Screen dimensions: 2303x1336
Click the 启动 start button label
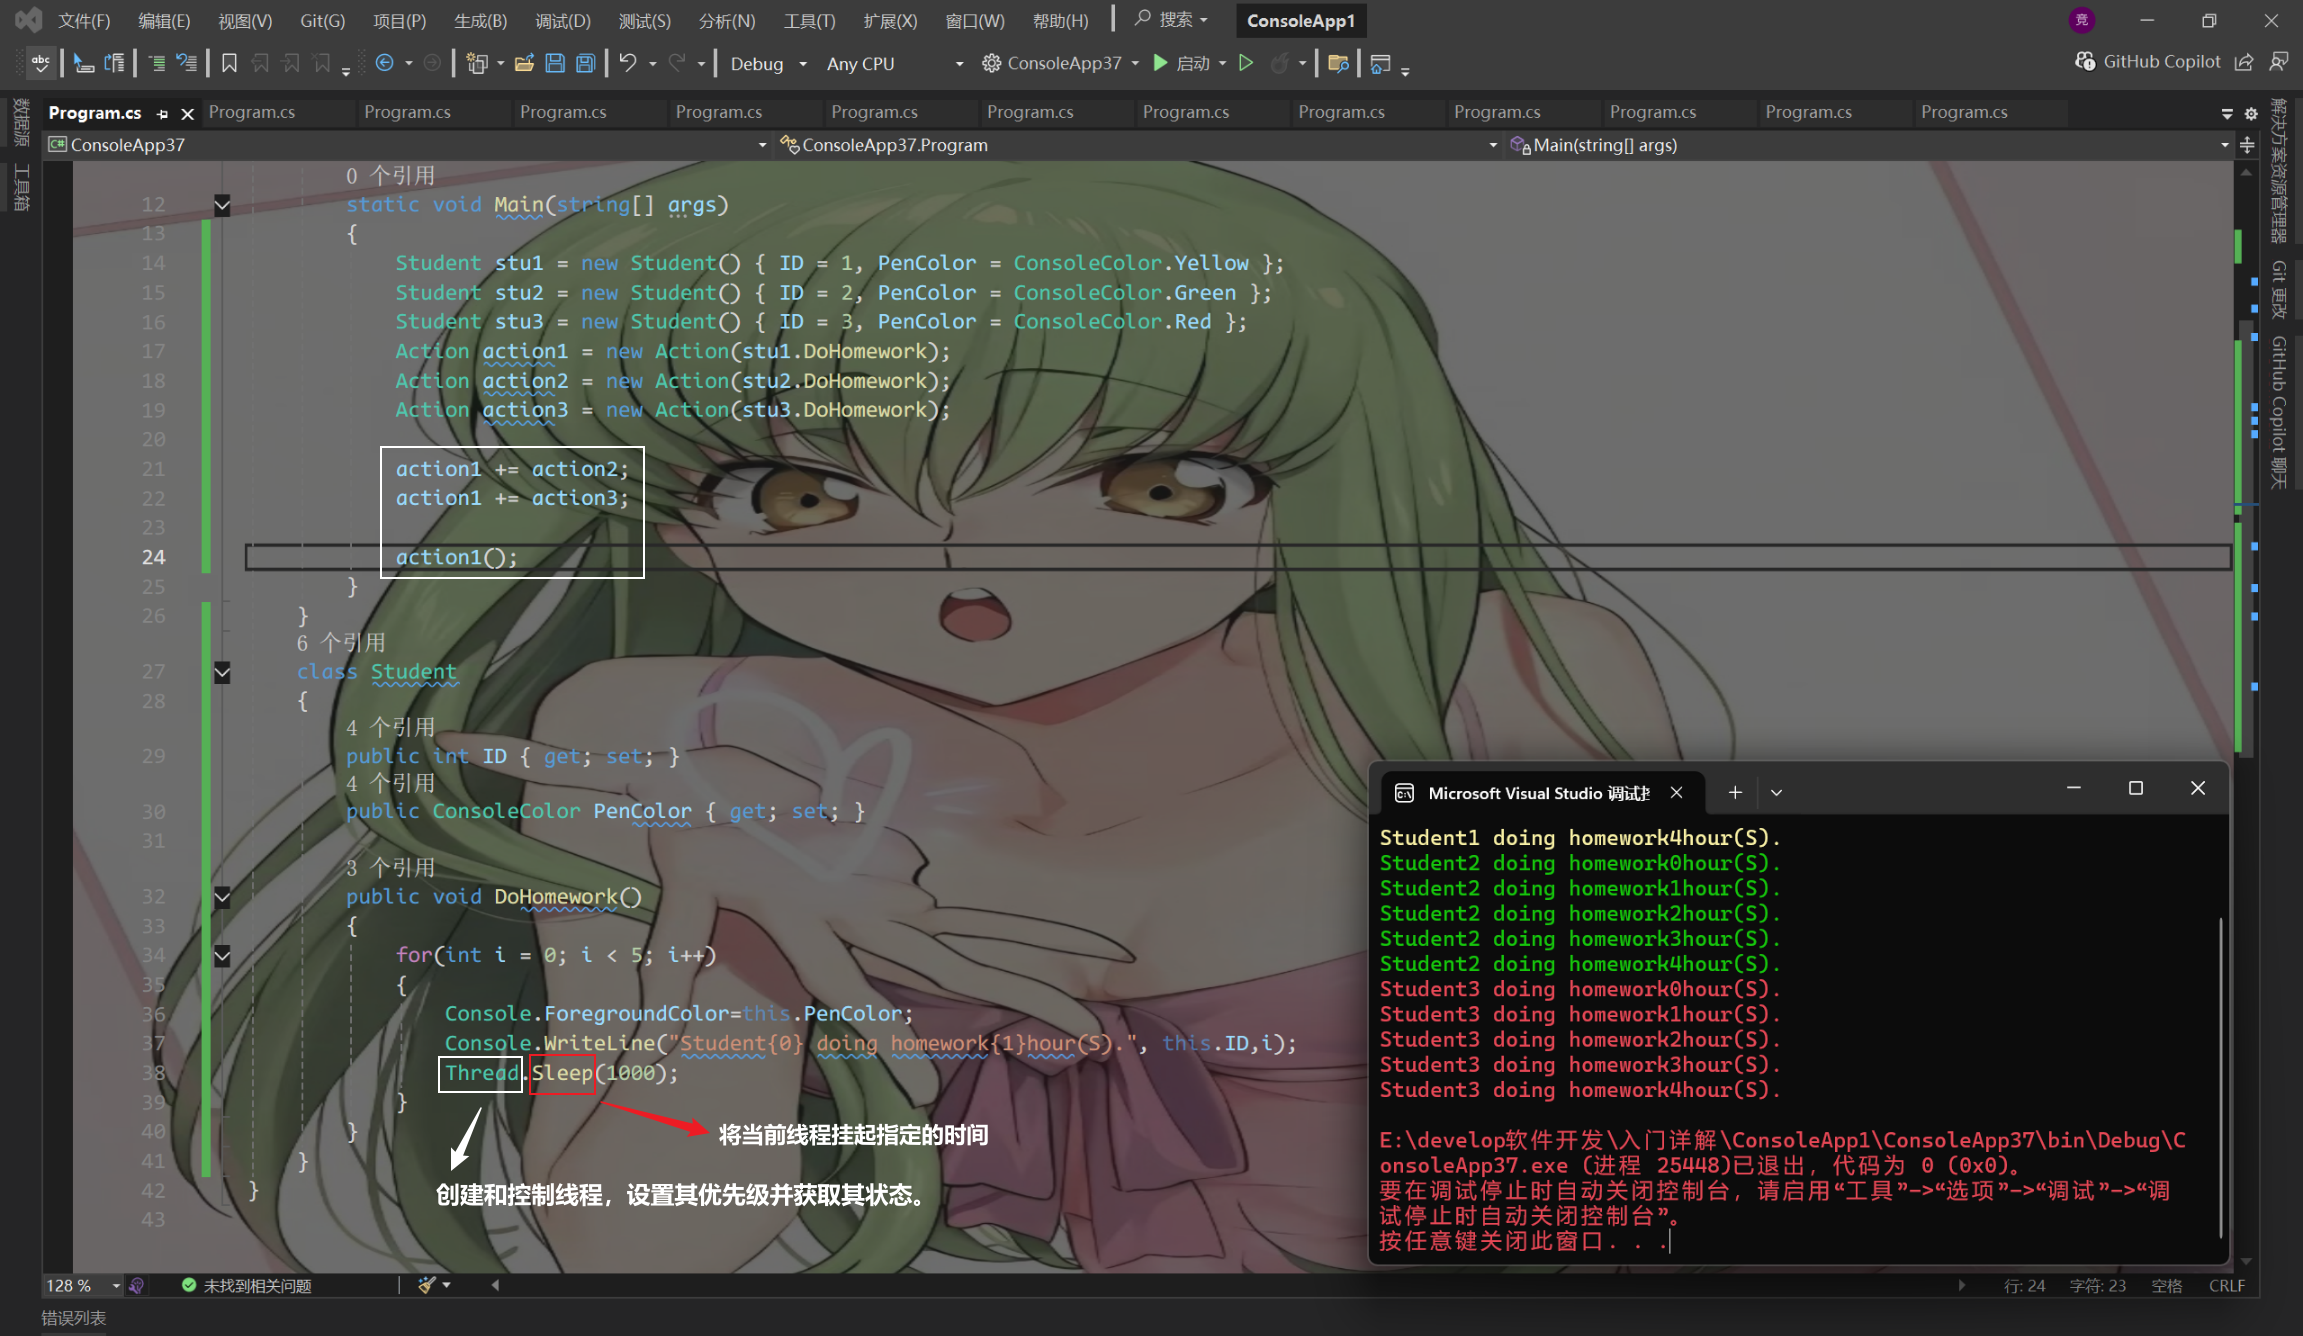pyautogui.click(x=1193, y=63)
